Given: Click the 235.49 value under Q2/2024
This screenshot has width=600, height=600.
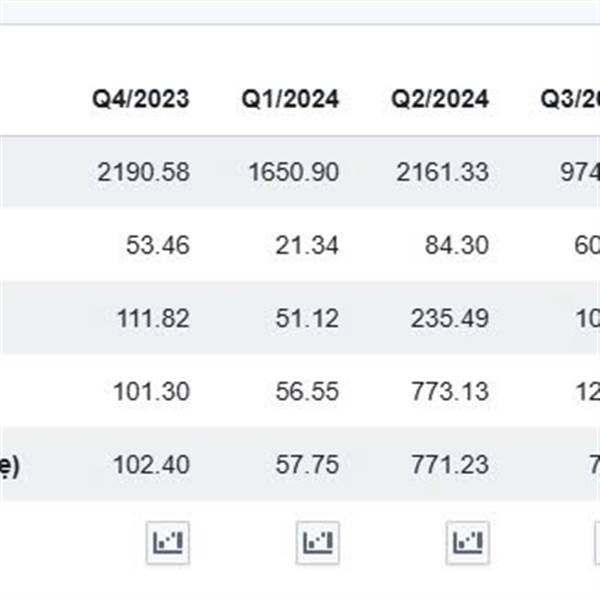Looking at the screenshot, I should (x=450, y=318).
